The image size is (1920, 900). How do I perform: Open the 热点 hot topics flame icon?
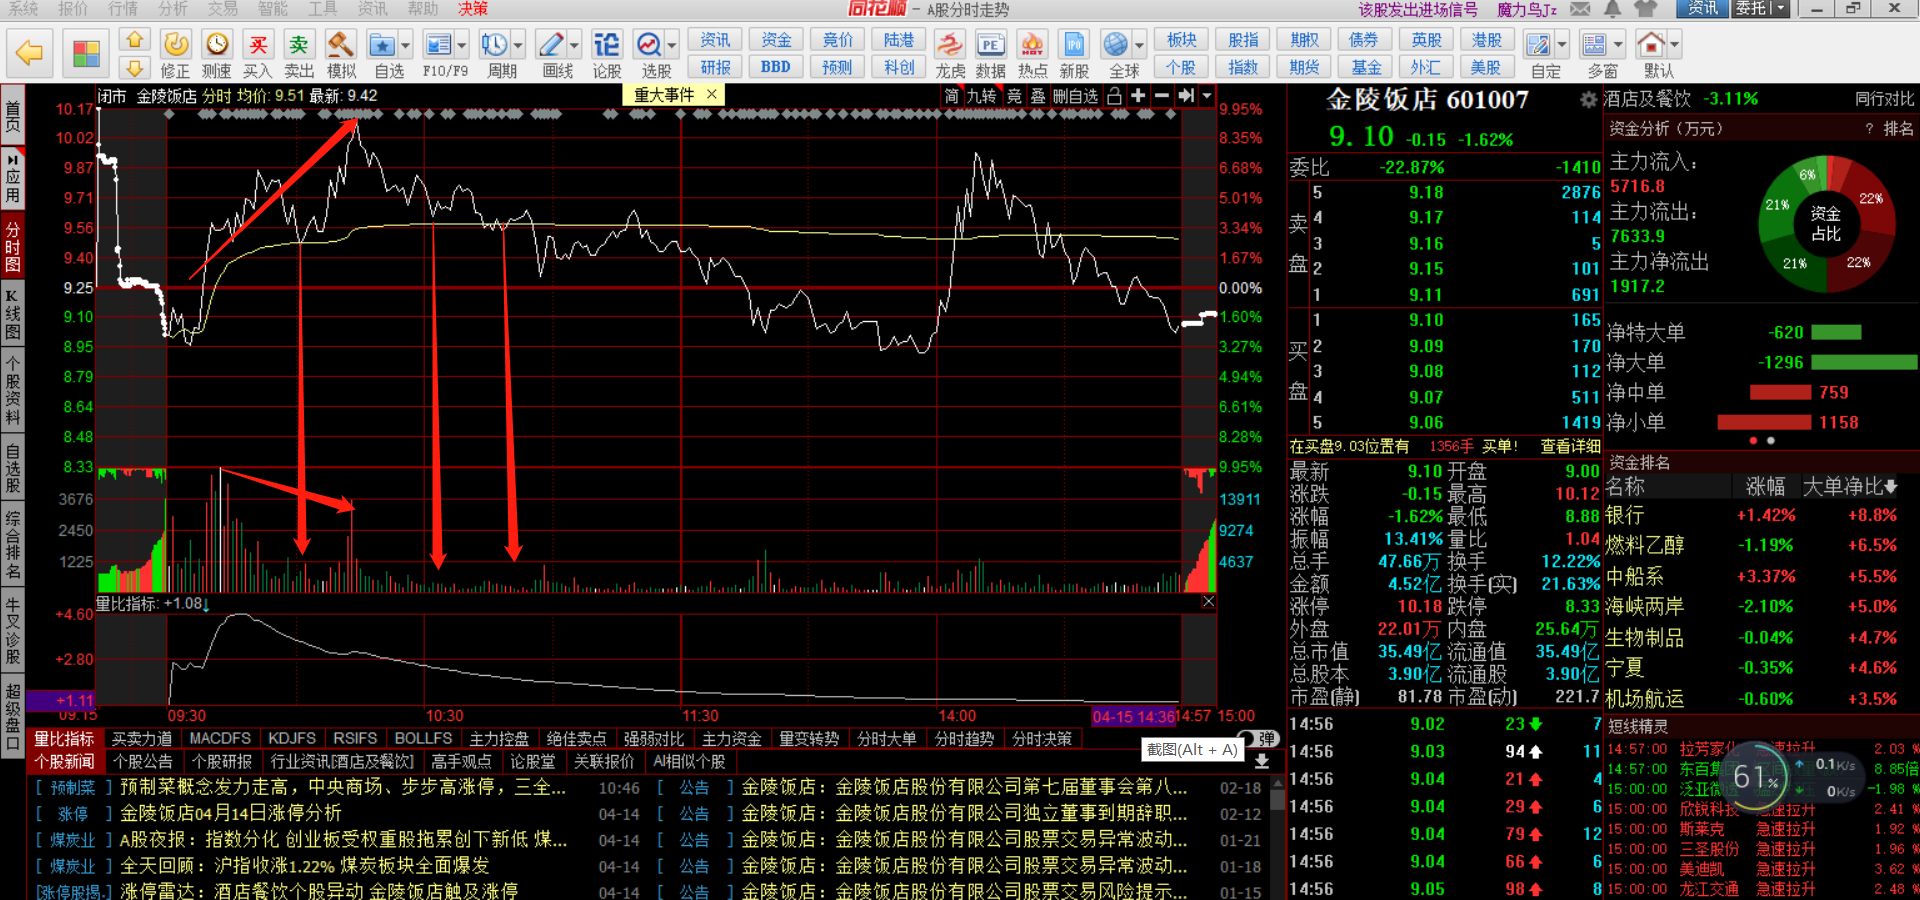[x=1032, y=45]
